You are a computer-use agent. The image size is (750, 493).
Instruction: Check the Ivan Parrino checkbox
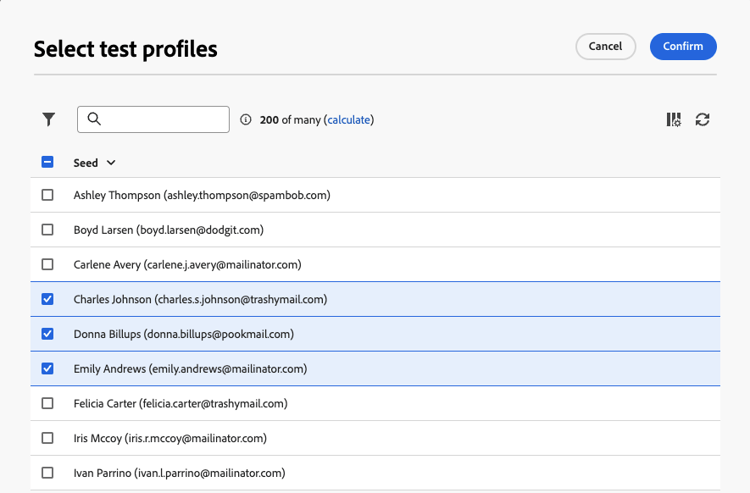point(47,473)
